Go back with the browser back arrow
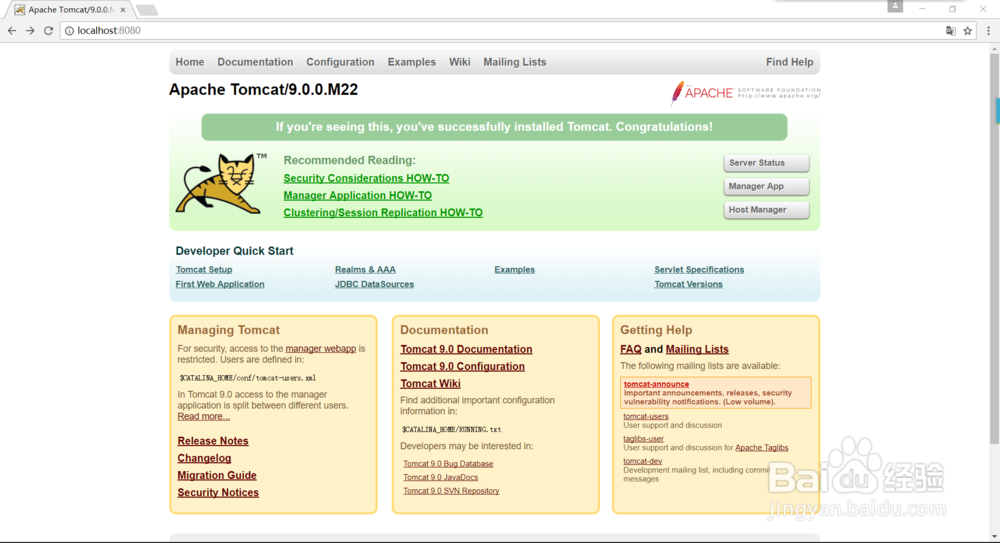The image size is (1000, 543). pyautogui.click(x=11, y=30)
